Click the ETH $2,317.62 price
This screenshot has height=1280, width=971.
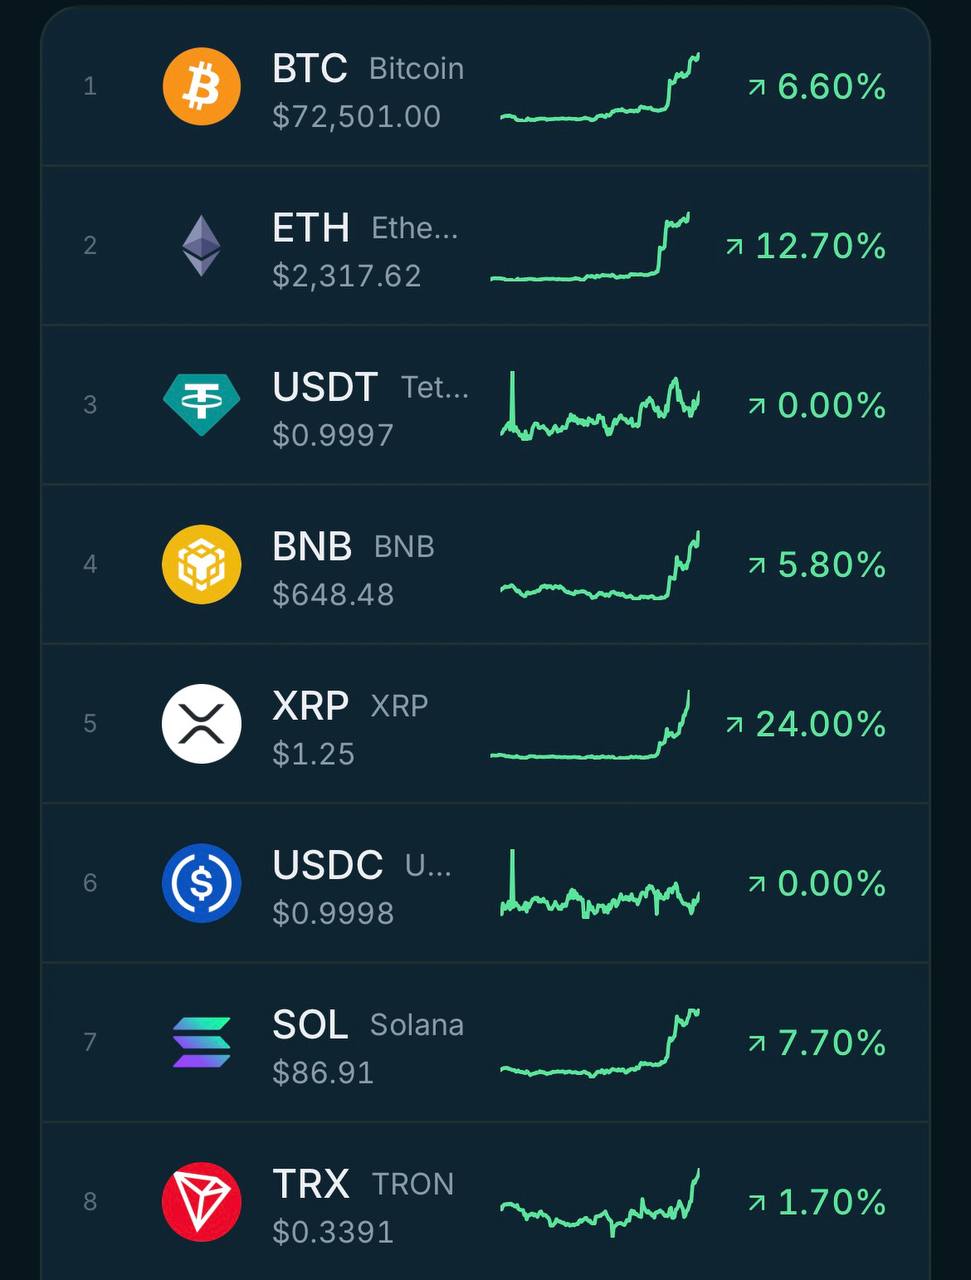347,275
